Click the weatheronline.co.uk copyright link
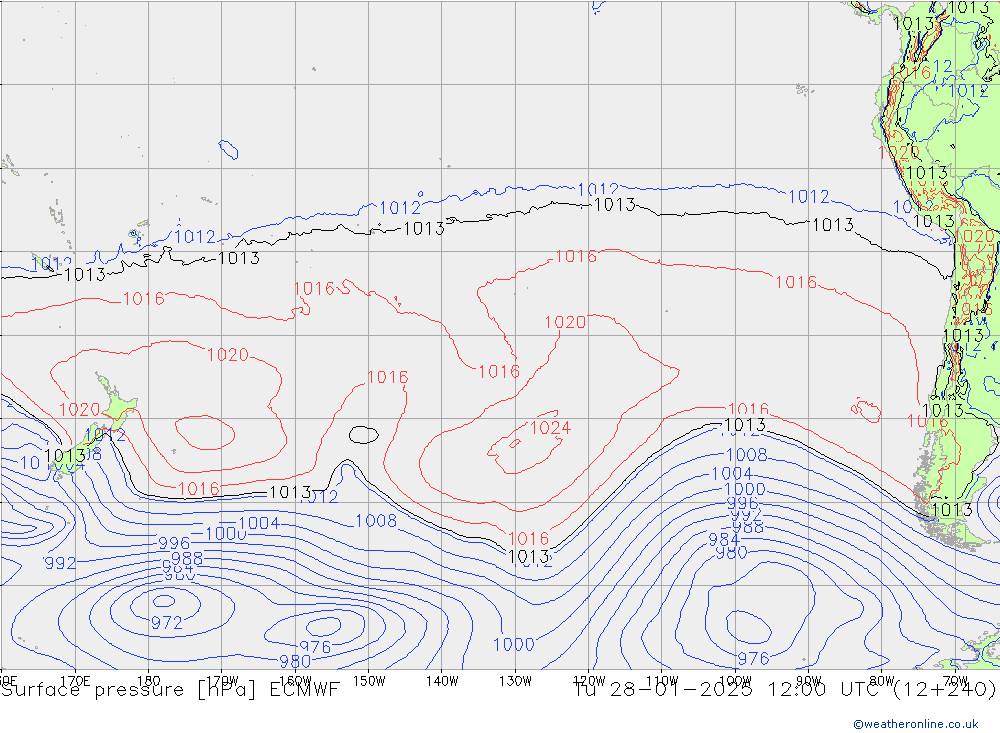1000x733 pixels. [915, 723]
